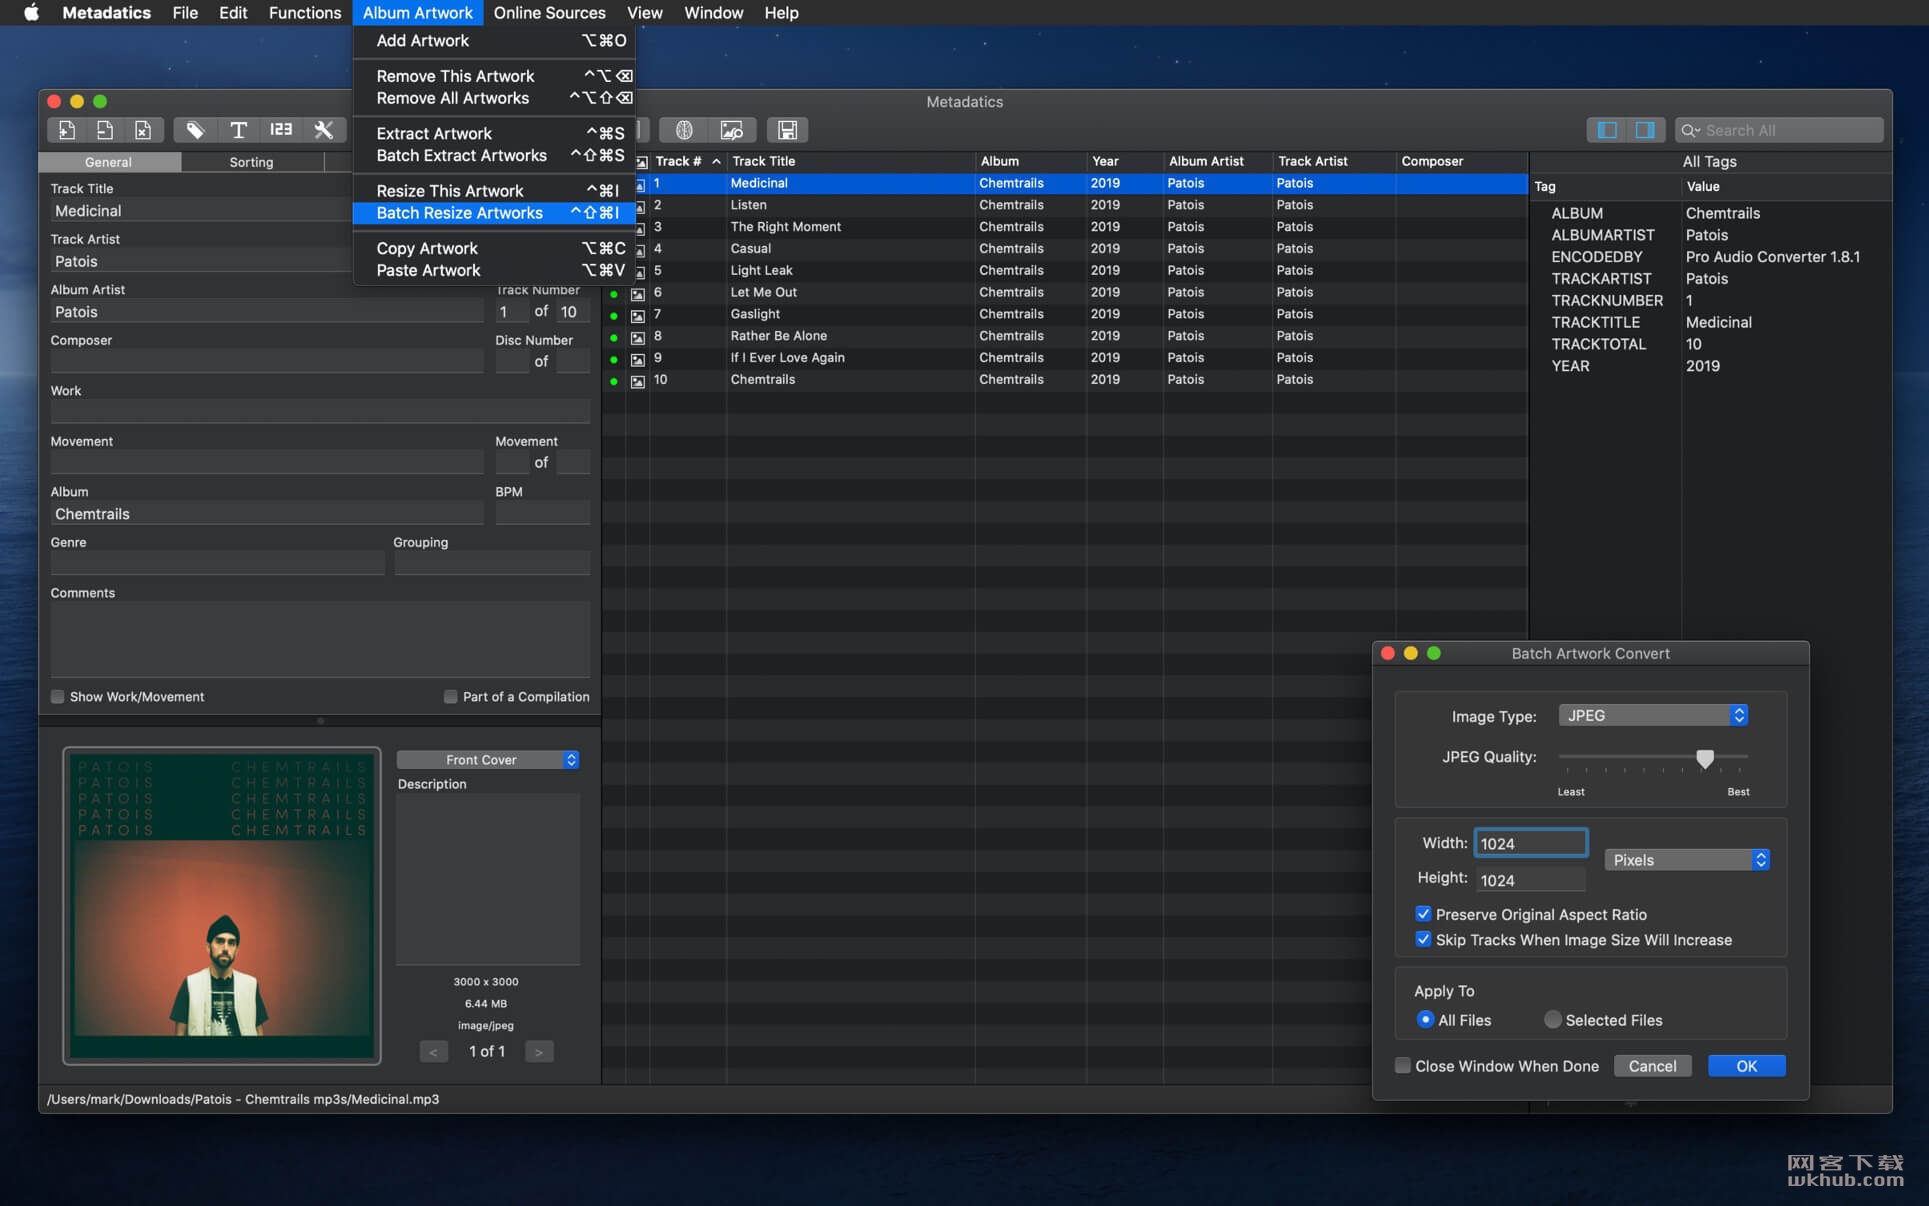The width and height of the screenshot is (1929, 1206).
Task: Select the Light Leak track row
Action: 1065,270
